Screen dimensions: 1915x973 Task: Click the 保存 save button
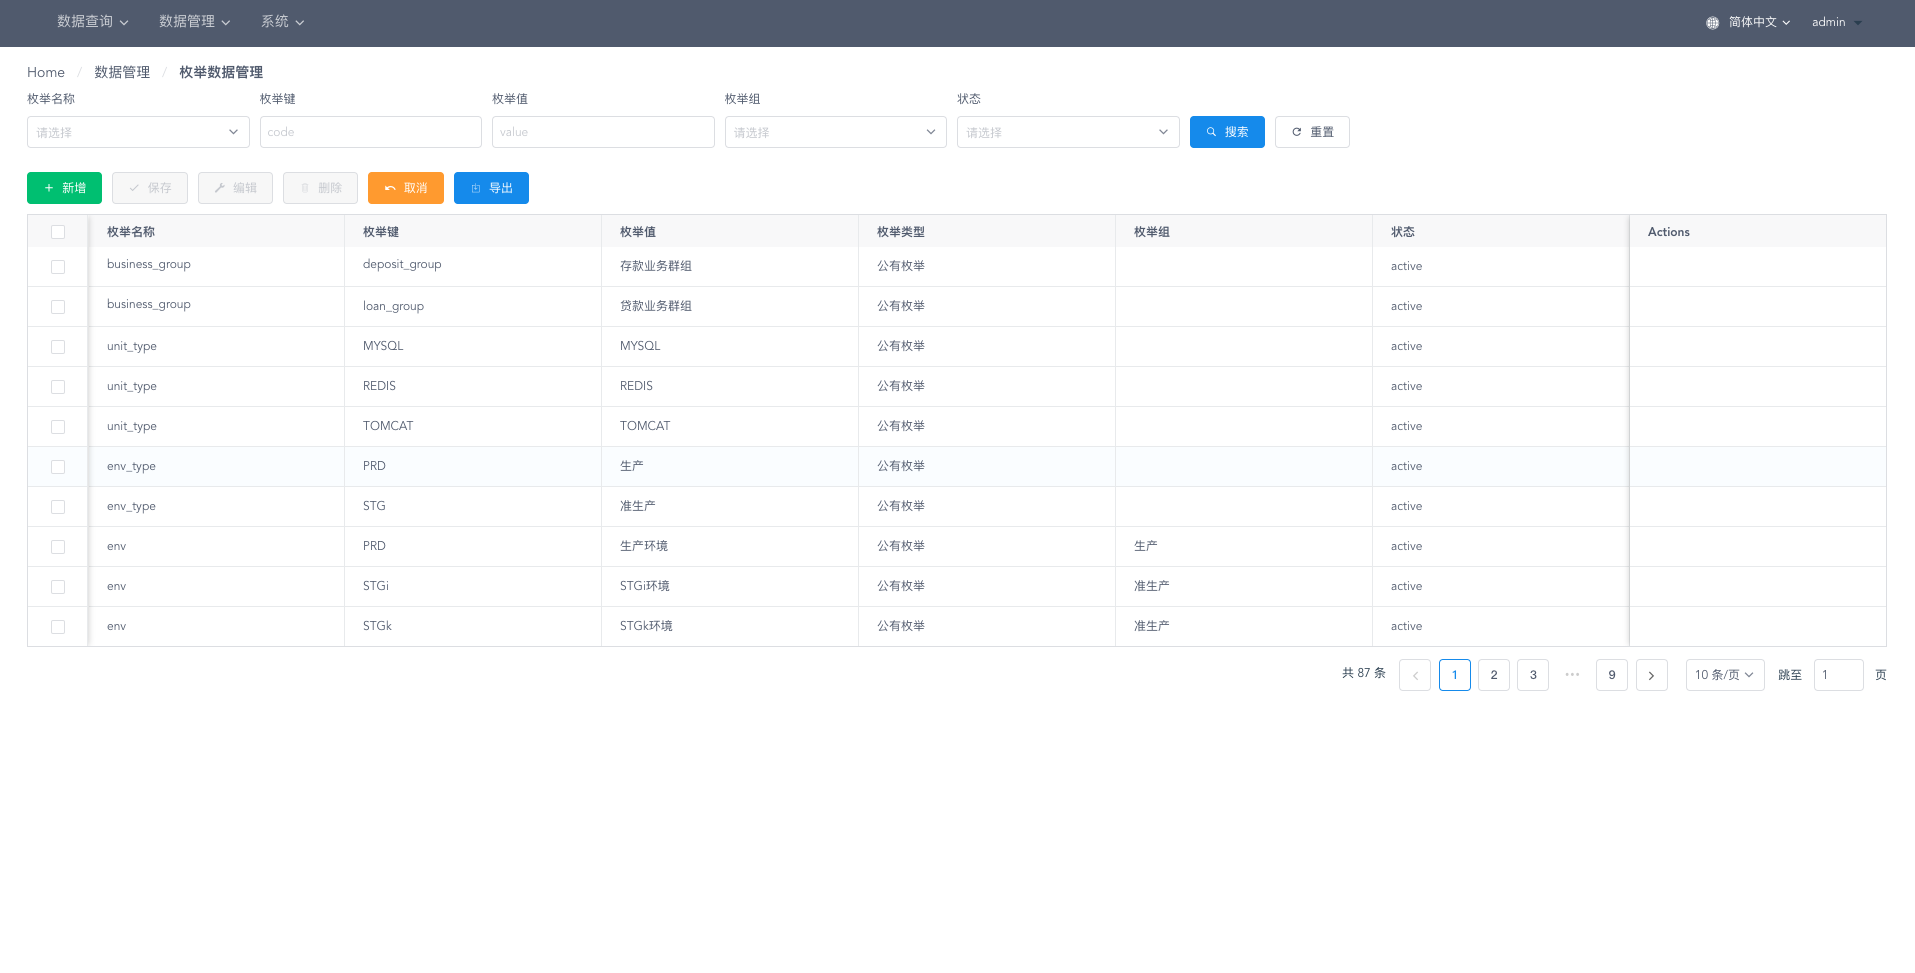(150, 188)
